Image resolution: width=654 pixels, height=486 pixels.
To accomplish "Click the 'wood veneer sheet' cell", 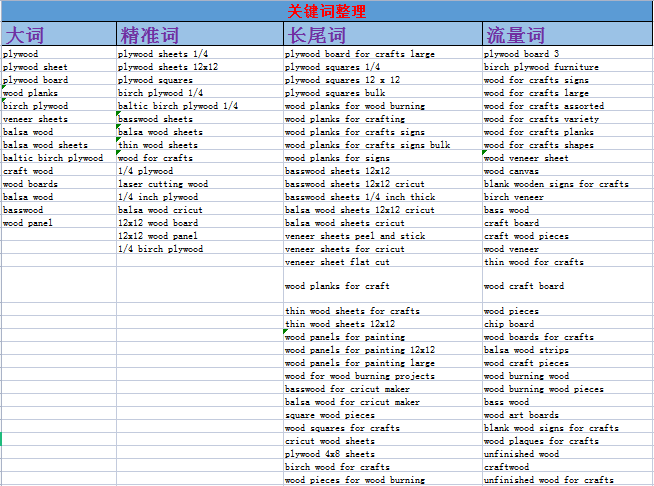I will point(567,158).
